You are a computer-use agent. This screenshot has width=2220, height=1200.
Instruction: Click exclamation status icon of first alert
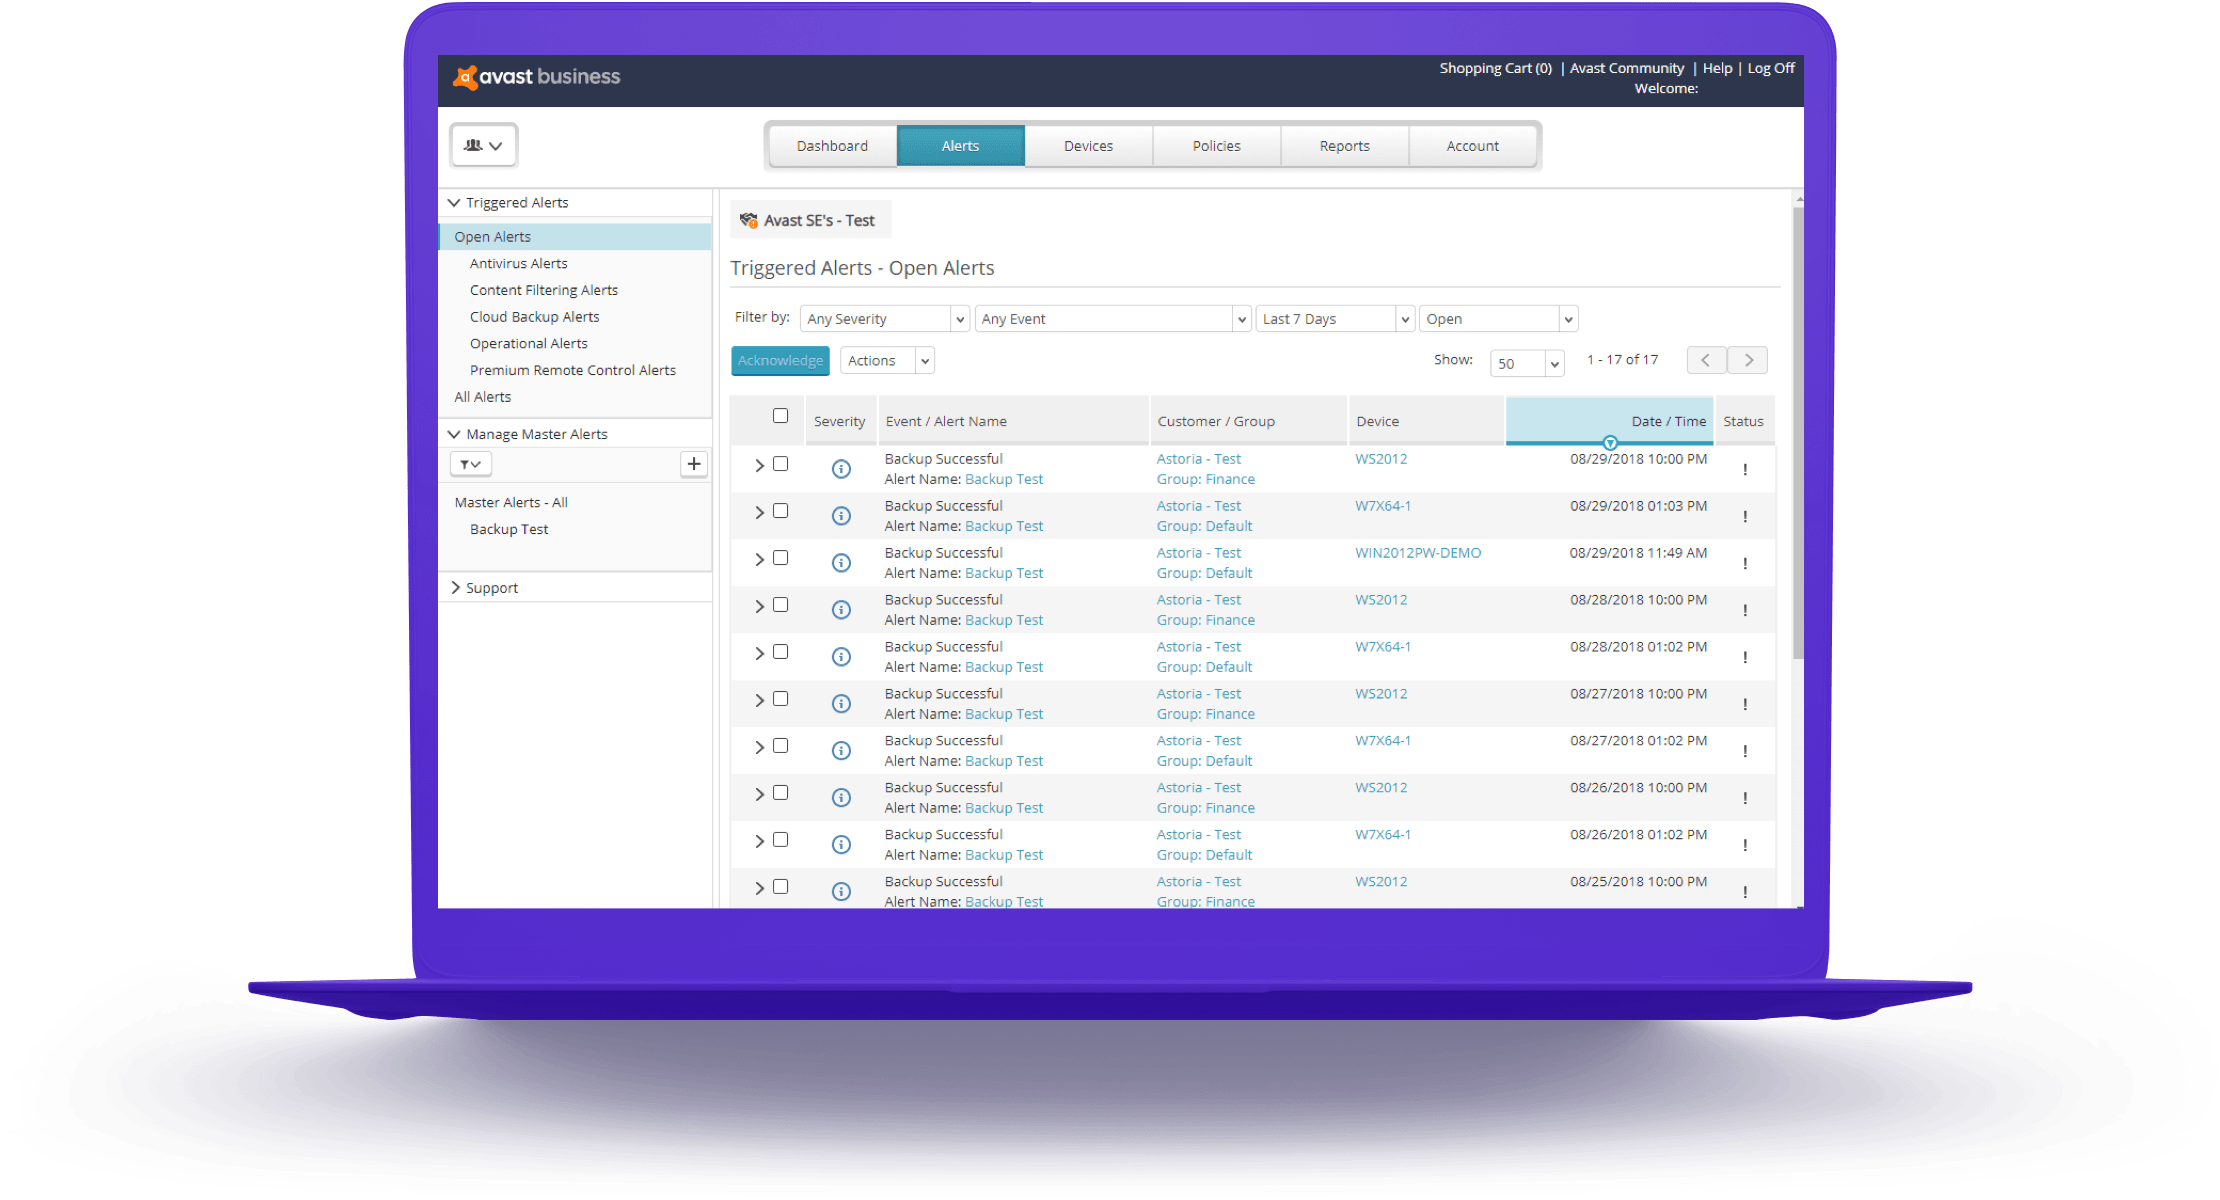(1745, 469)
